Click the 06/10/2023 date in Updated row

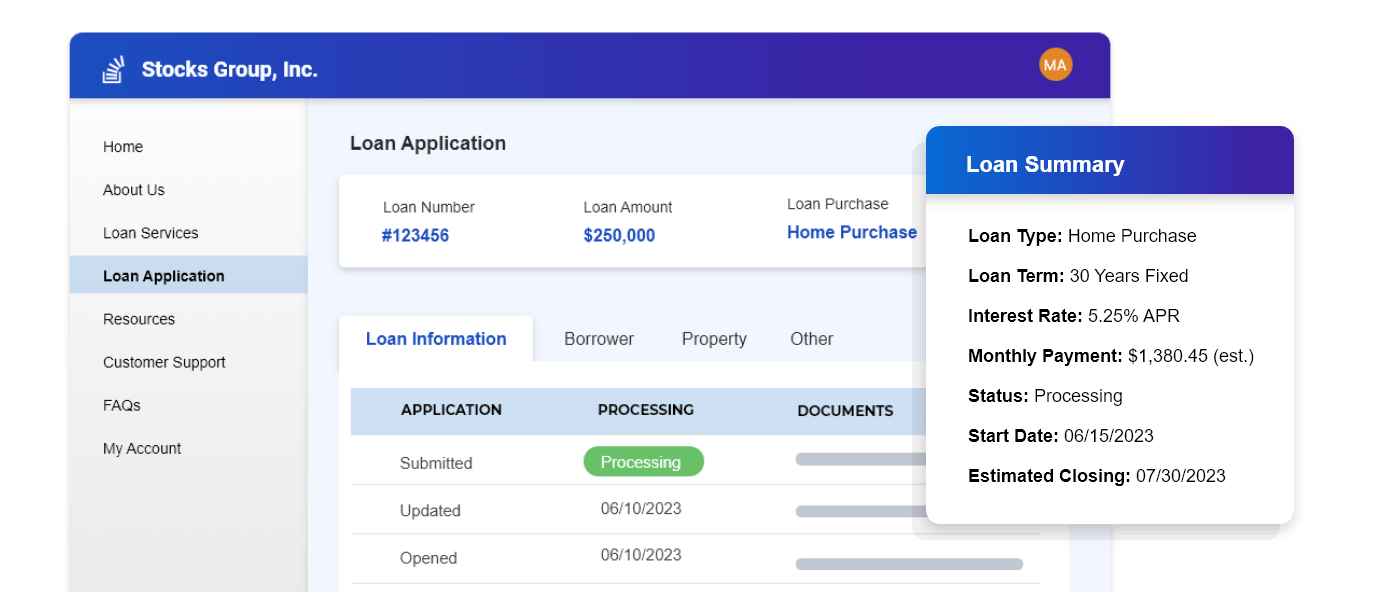tap(641, 509)
